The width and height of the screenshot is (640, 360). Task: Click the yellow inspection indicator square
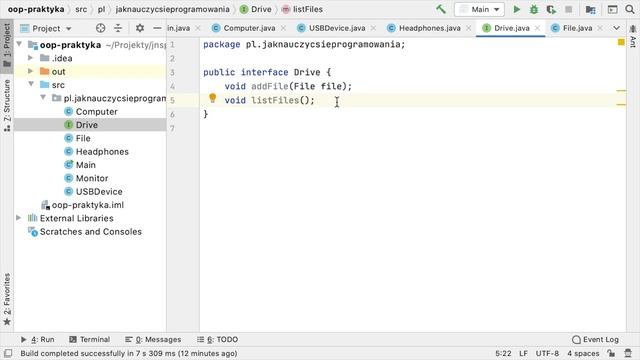coord(621,42)
